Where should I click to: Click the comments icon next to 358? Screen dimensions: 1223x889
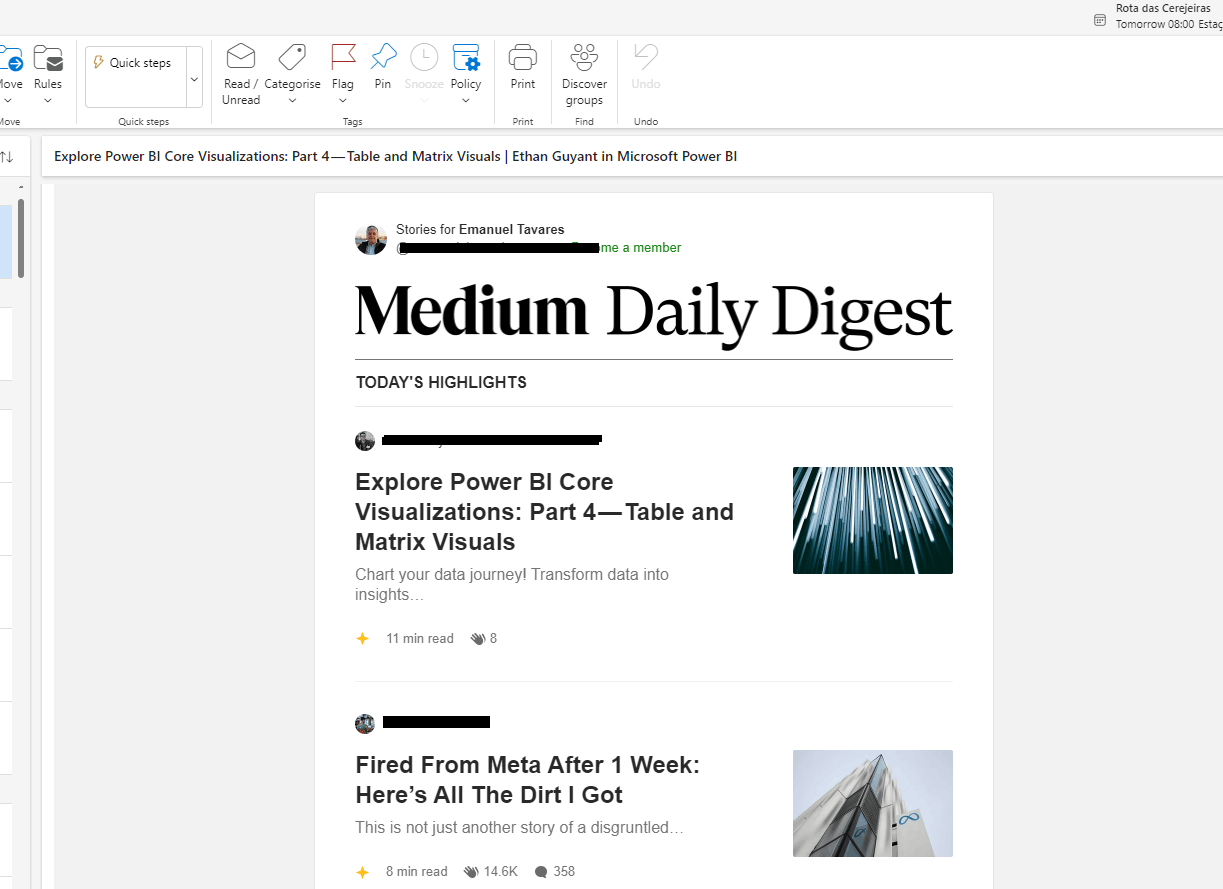pyautogui.click(x=541, y=872)
